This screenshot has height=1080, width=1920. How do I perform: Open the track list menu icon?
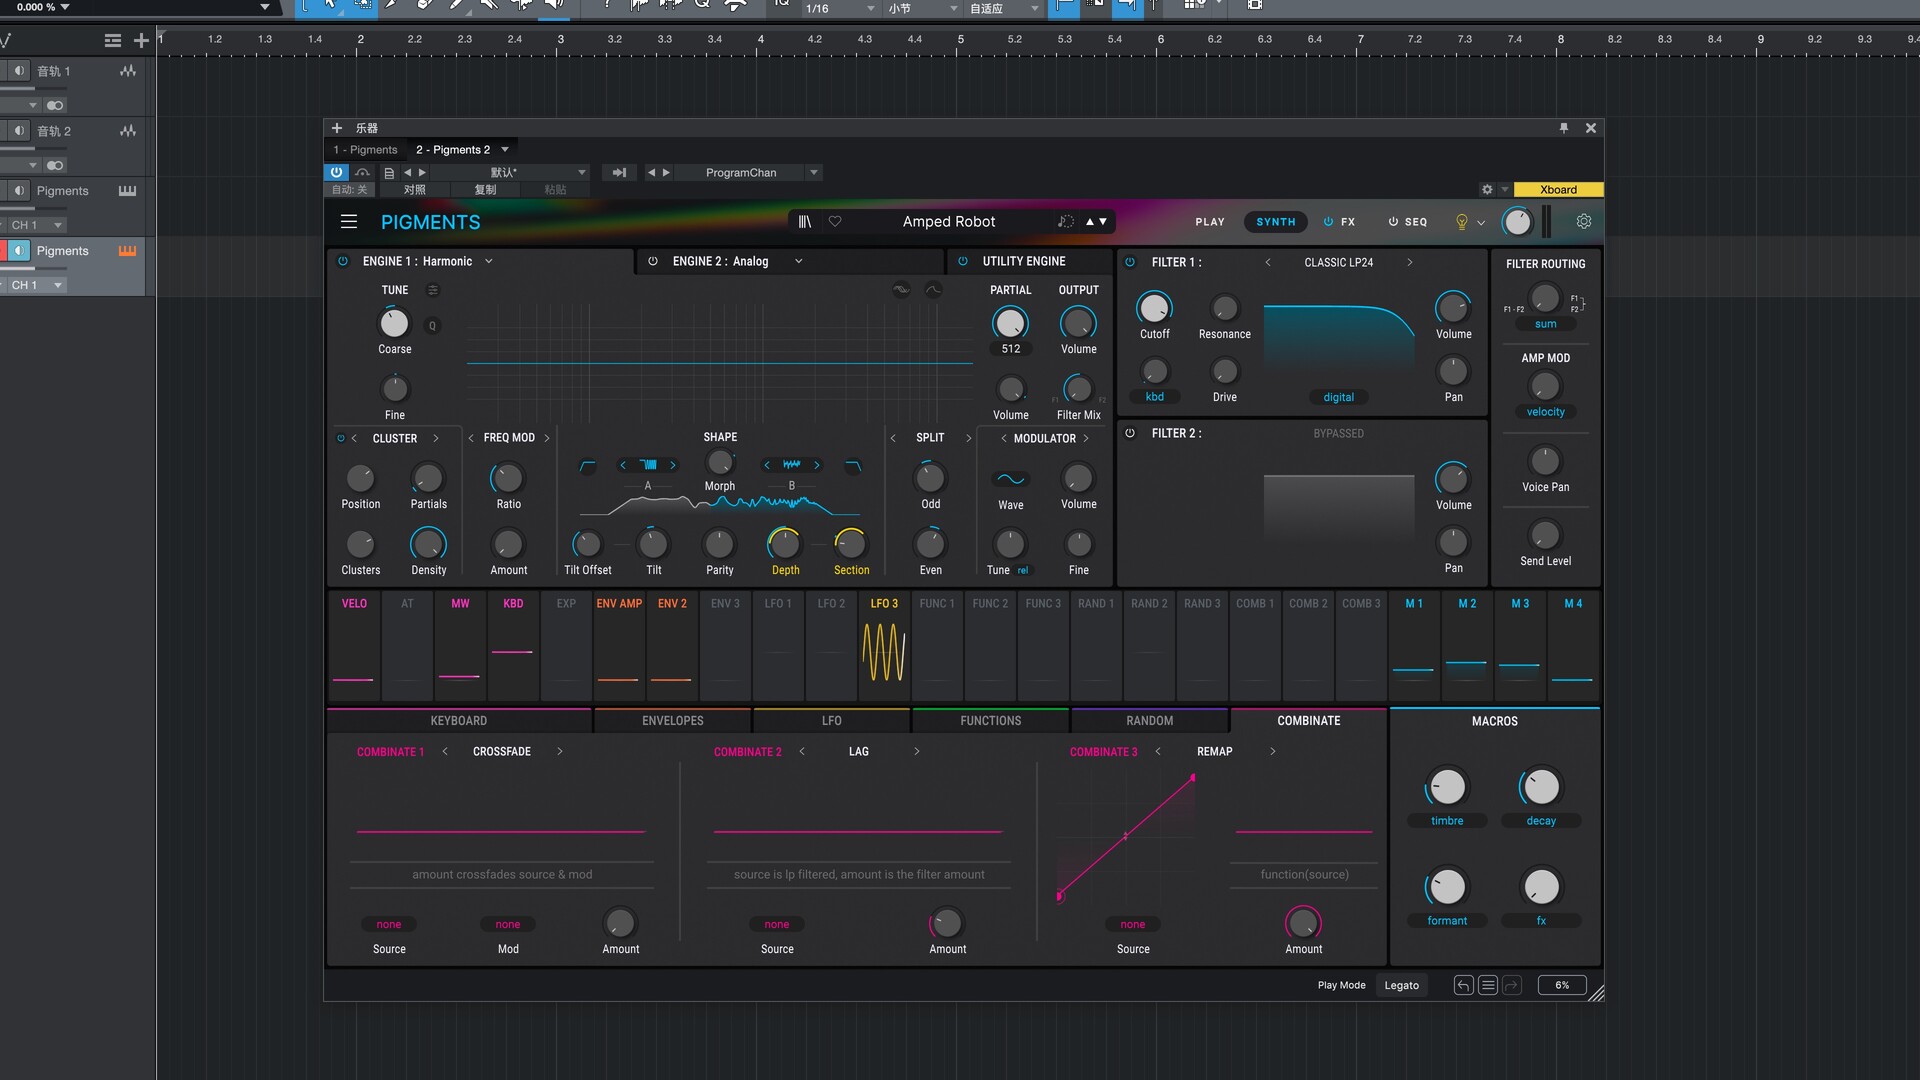113,40
